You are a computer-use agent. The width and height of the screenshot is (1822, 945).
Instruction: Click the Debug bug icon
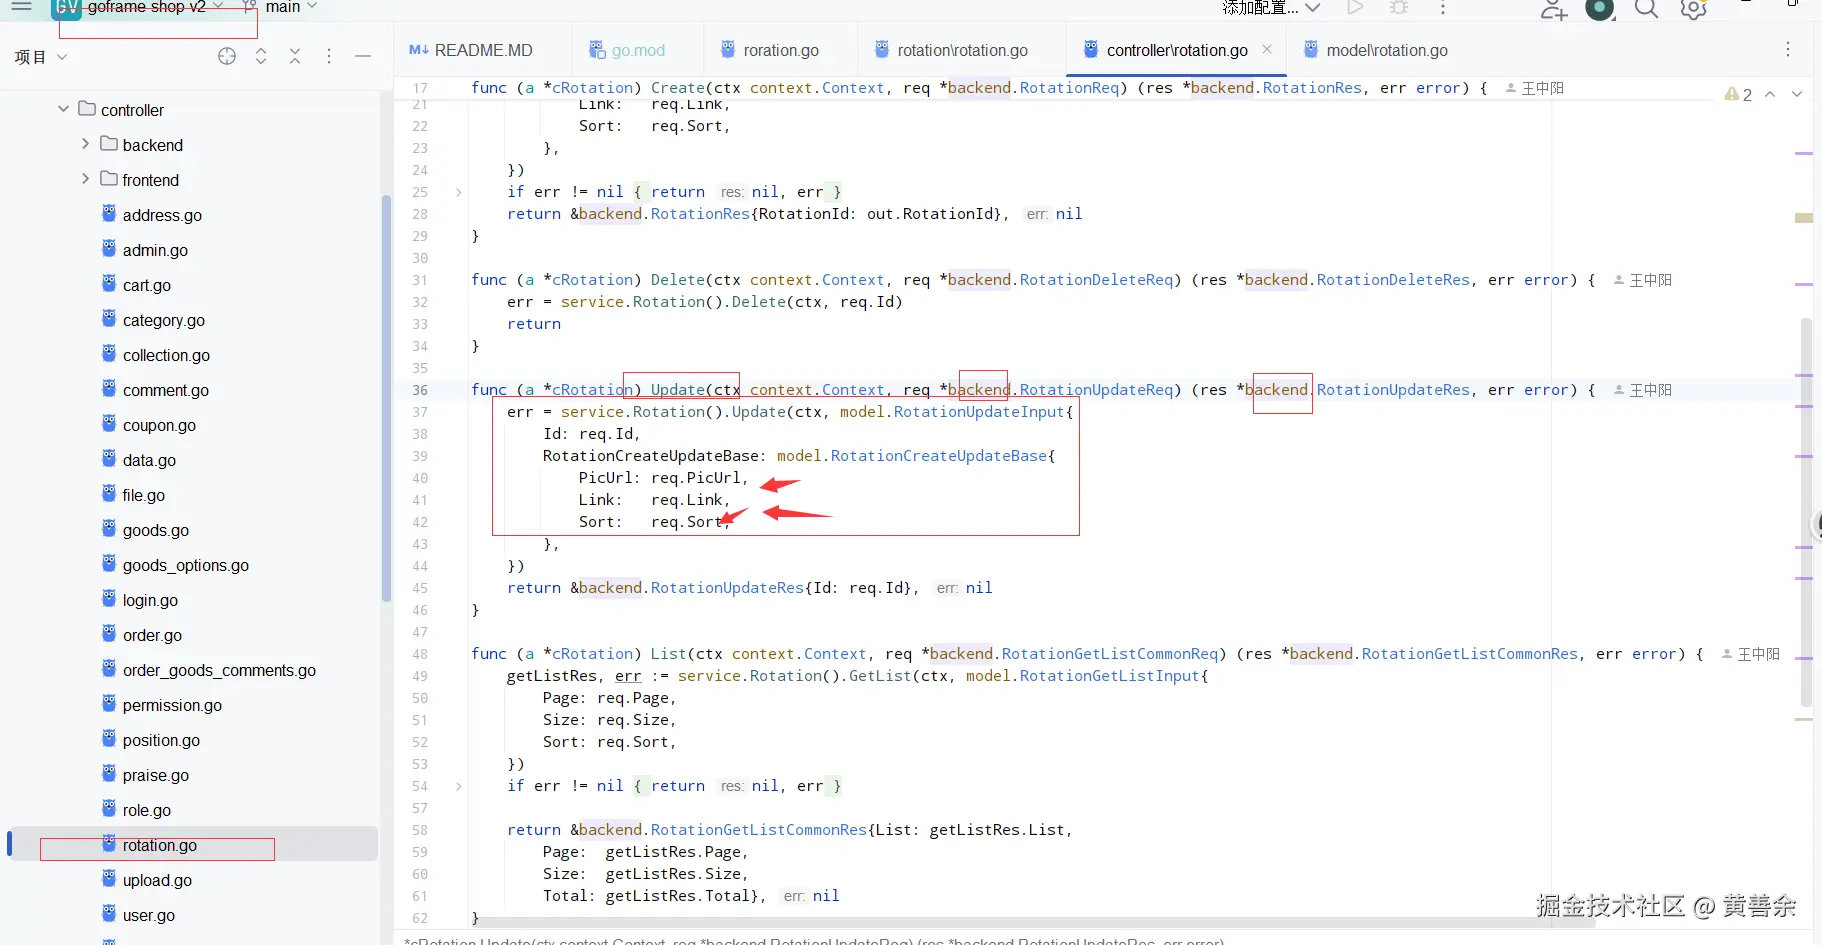click(1399, 7)
